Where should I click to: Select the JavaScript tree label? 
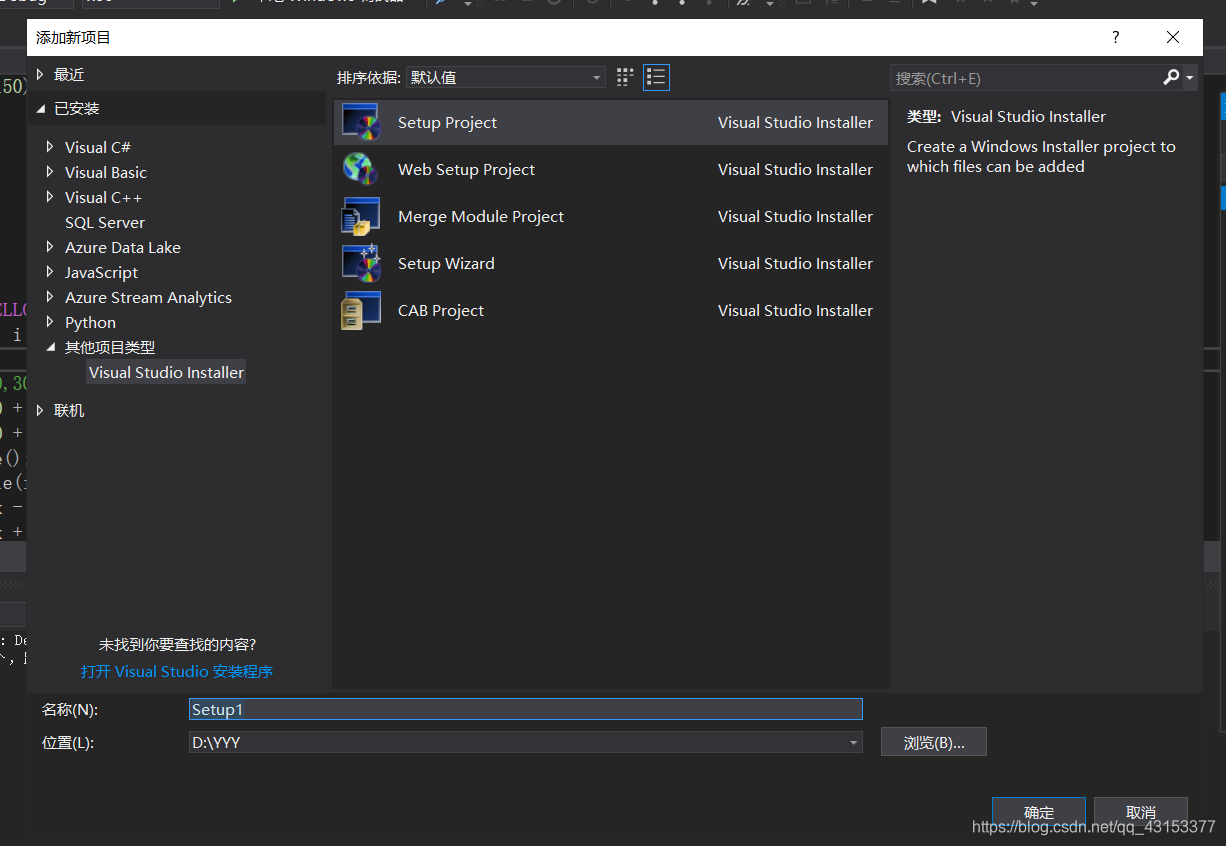click(101, 272)
